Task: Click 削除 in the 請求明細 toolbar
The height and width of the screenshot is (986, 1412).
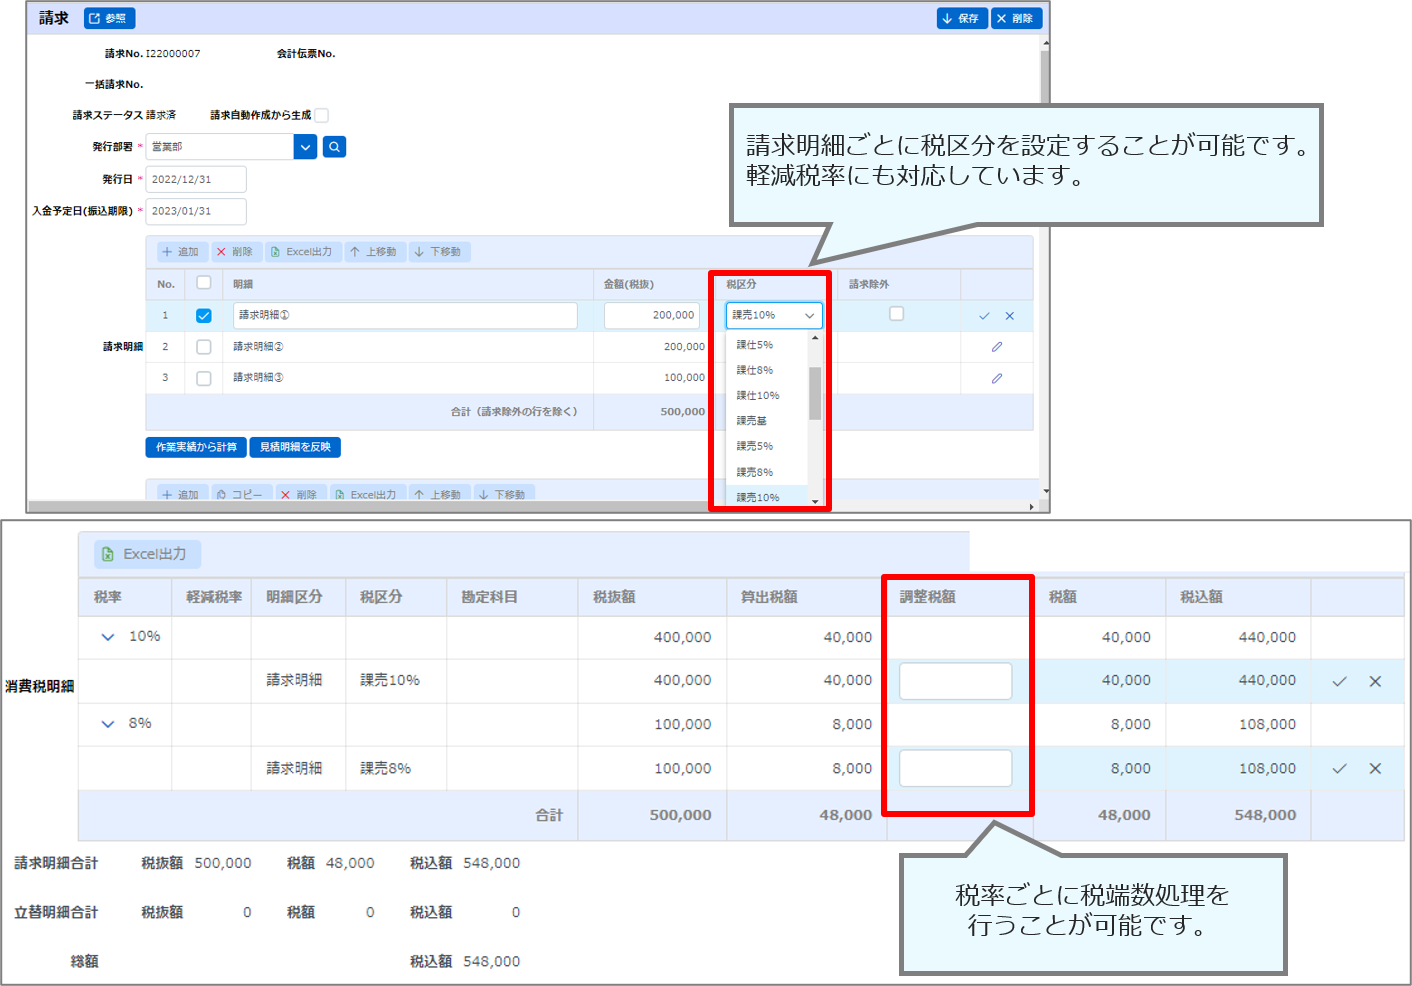Action: tap(235, 252)
